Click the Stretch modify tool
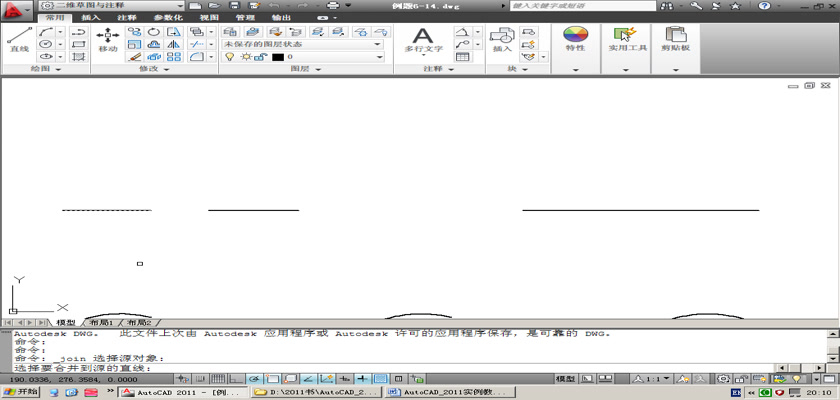Screen dimensions: 840x400 174,32
